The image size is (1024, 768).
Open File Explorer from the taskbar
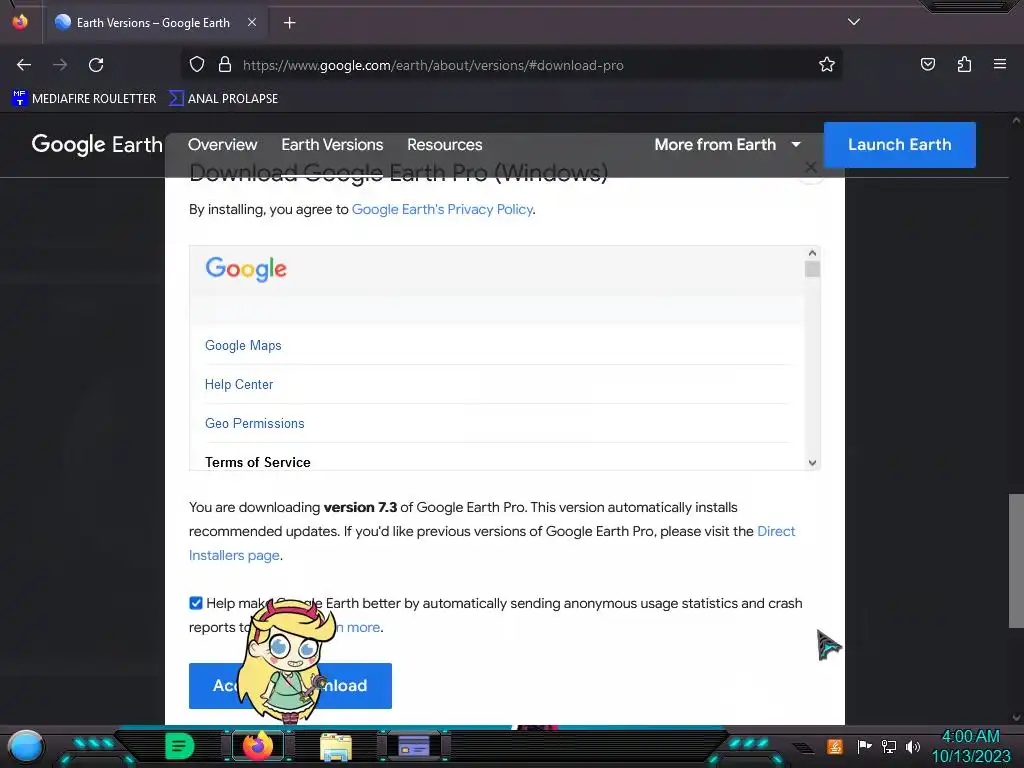(336, 746)
